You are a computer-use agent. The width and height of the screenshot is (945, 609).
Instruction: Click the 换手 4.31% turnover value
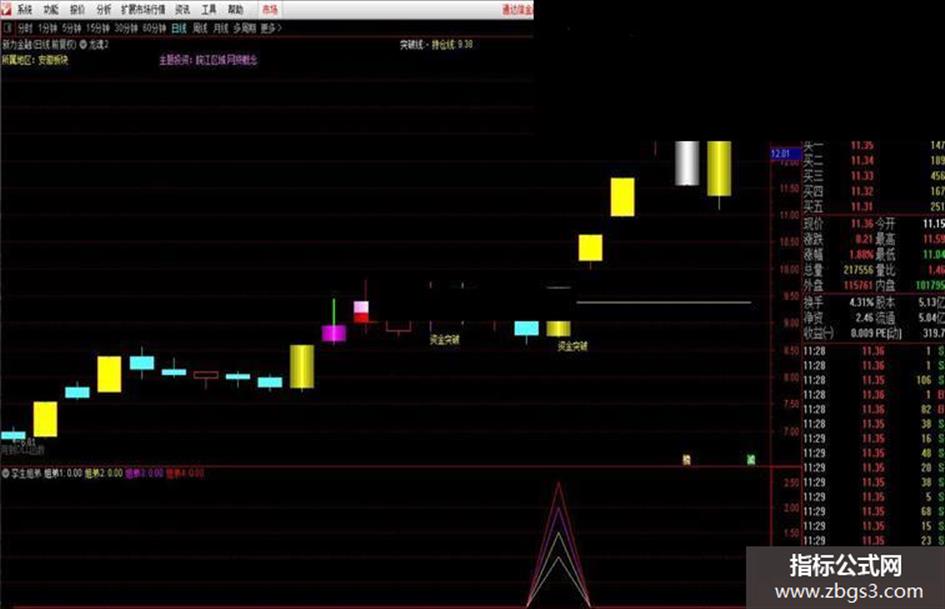pyautogui.click(x=861, y=301)
